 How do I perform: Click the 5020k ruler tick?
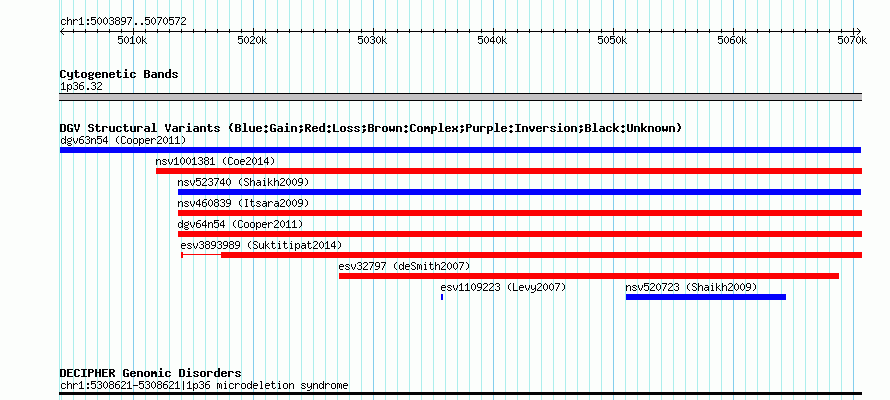tap(252, 40)
